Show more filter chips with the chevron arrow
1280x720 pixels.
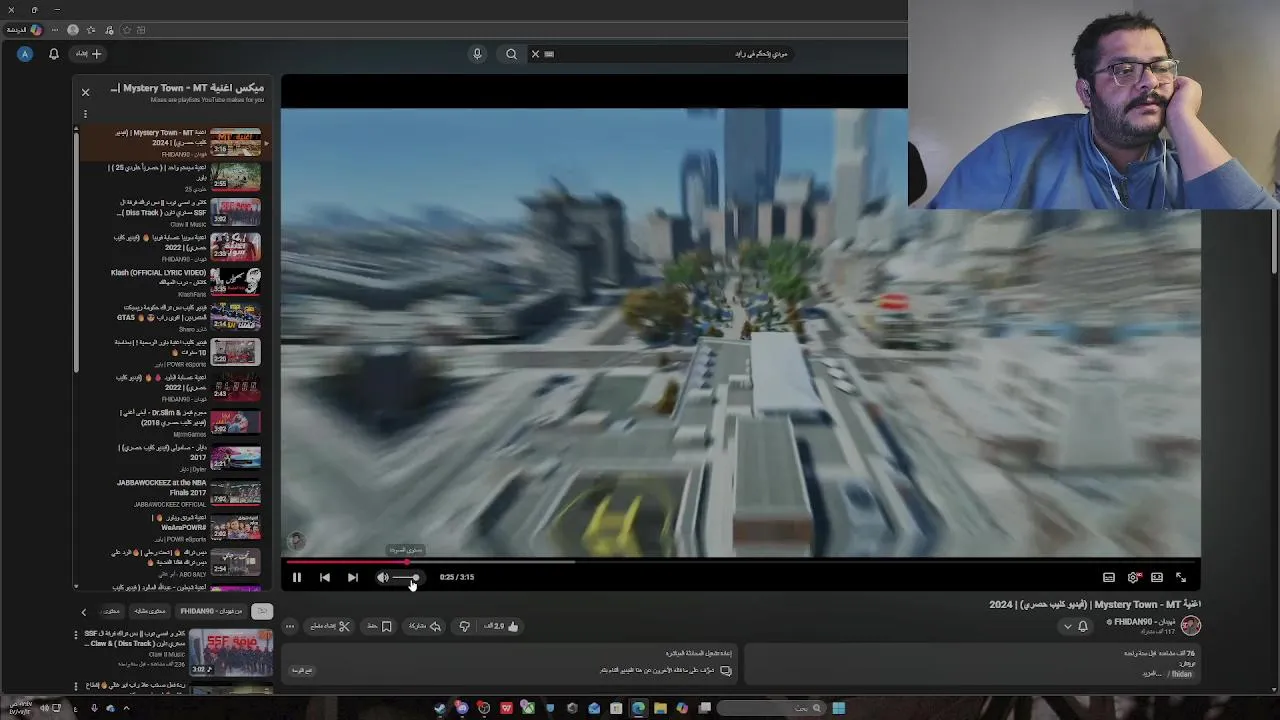click(x=84, y=611)
